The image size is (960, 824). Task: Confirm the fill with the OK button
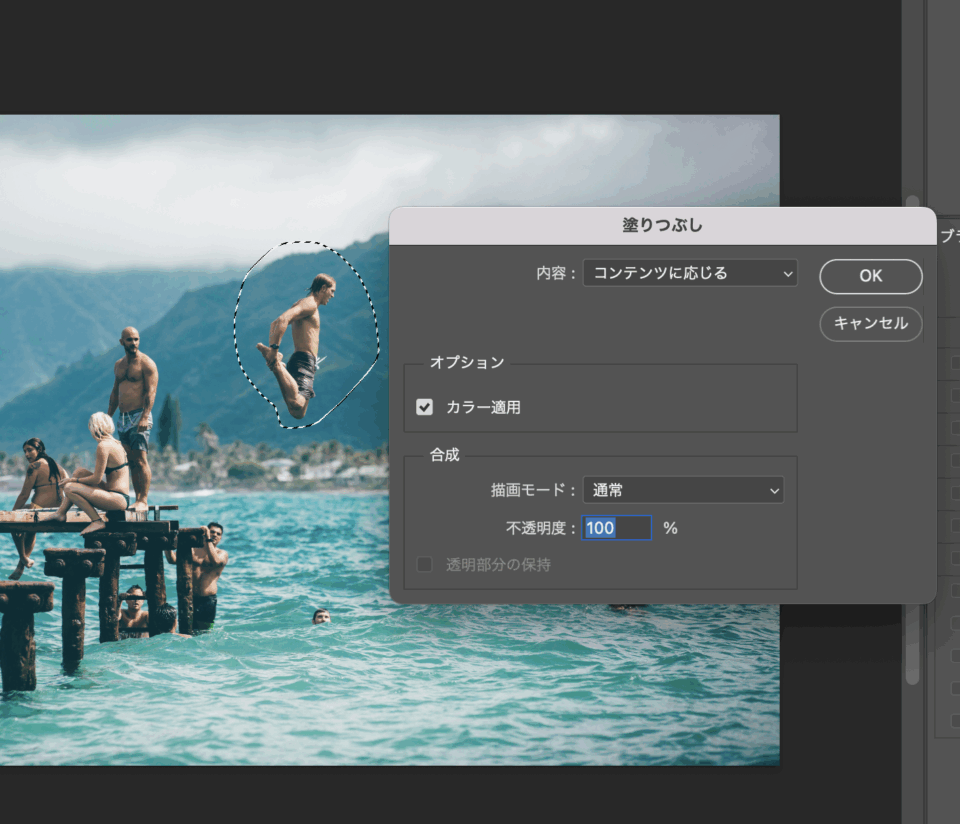click(x=870, y=276)
